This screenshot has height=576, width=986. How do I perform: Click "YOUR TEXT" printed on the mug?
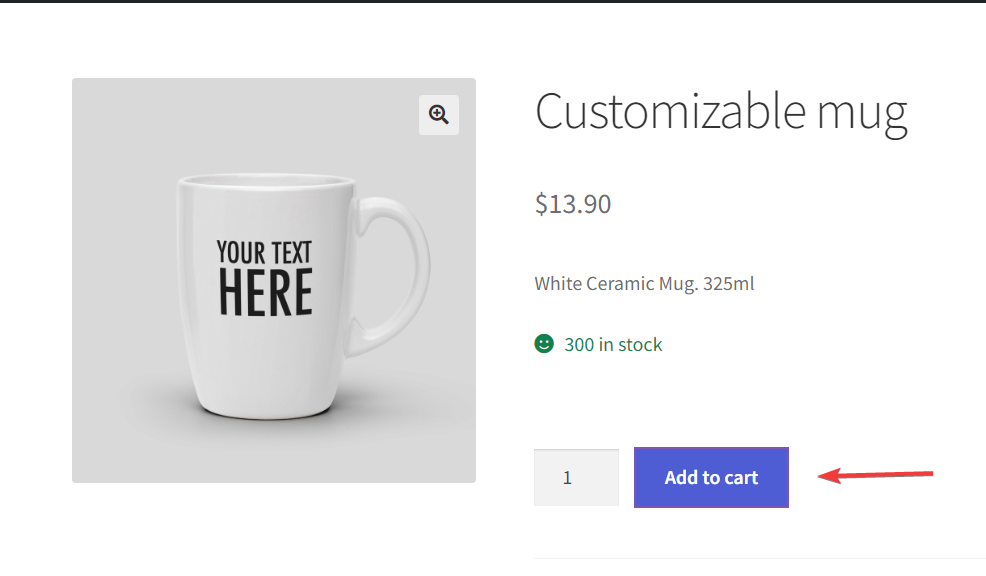pos(264,252)
